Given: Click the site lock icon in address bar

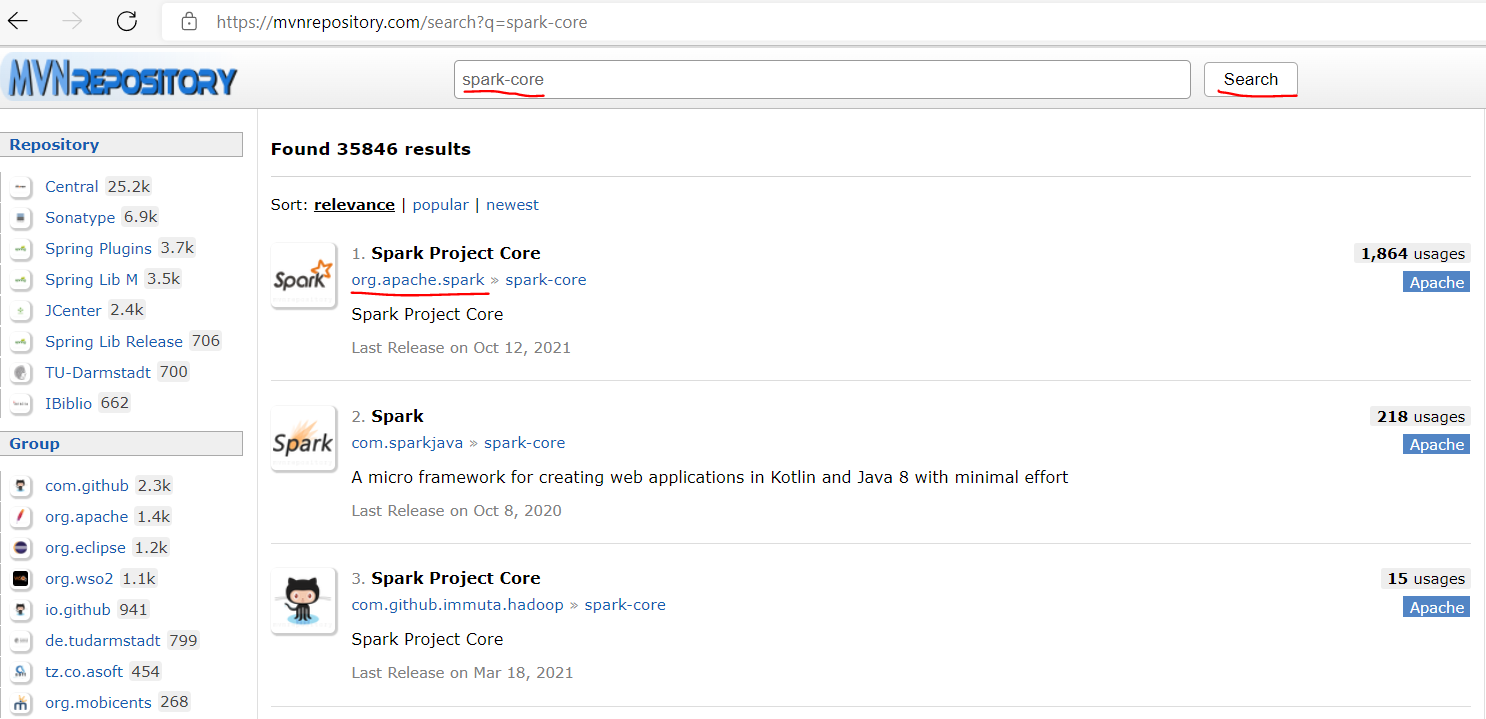Looking at the screenshot, I should click(189, 21).
